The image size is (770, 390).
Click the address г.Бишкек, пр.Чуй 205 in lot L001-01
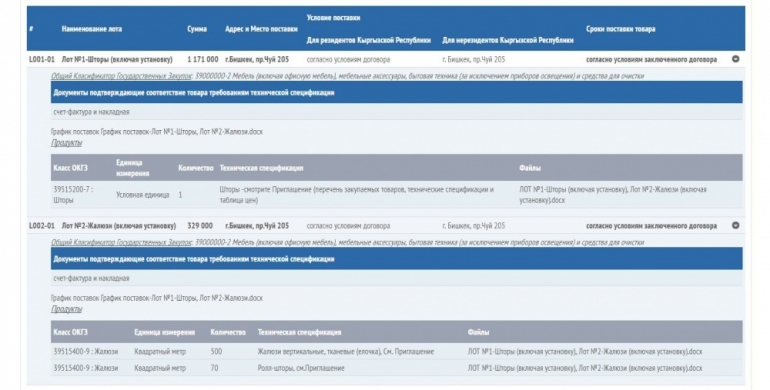[257, 59]
